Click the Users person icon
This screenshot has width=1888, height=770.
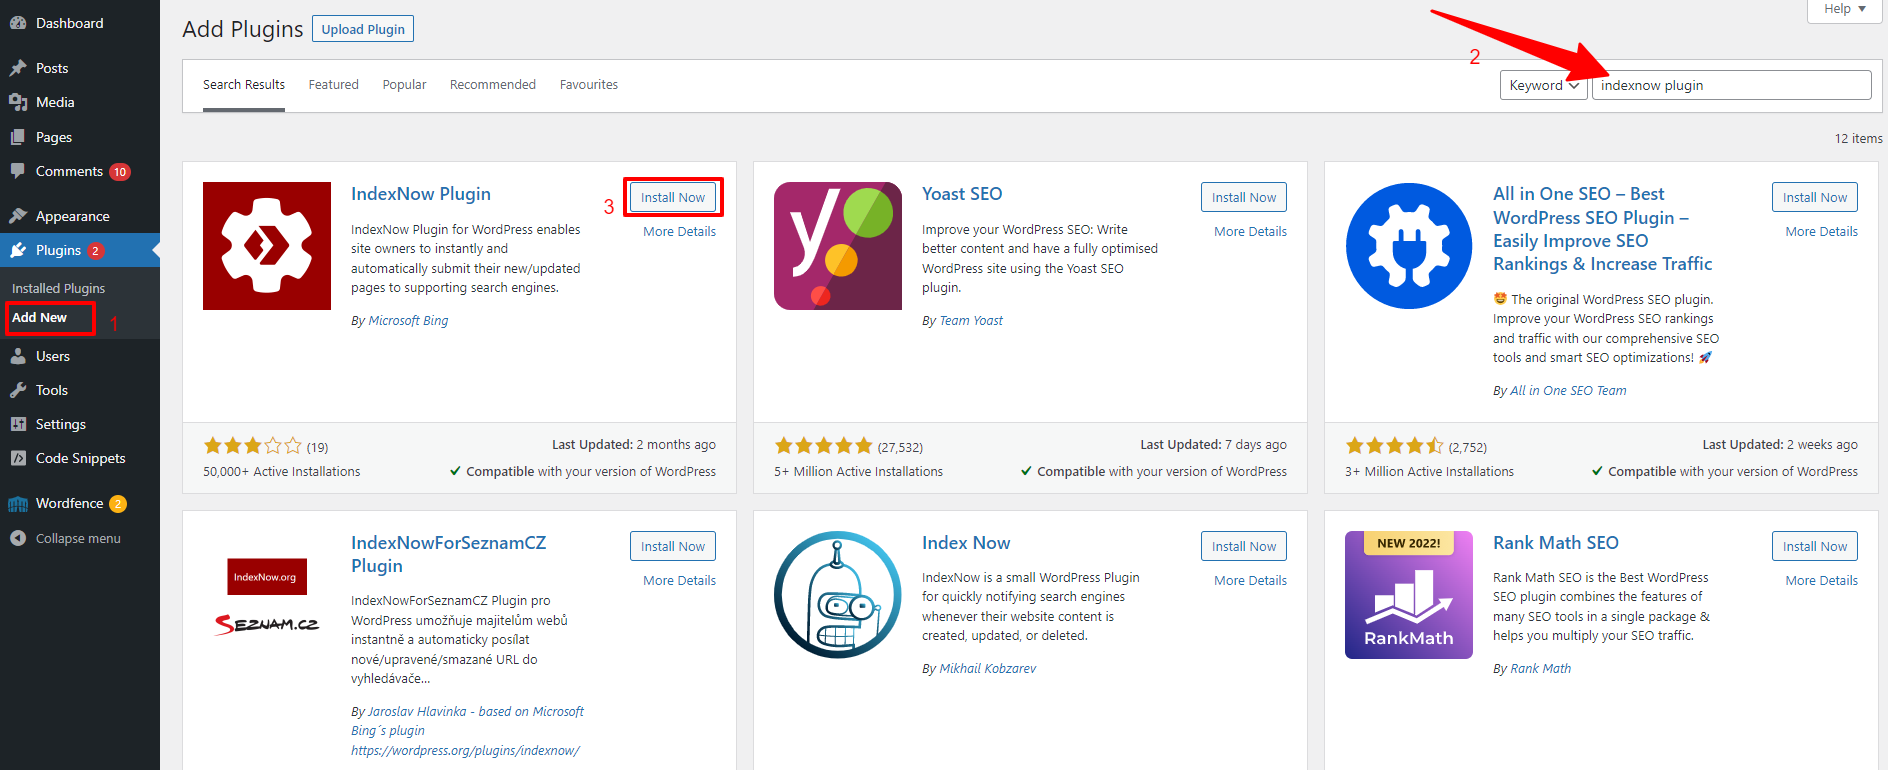click(18, 356)
